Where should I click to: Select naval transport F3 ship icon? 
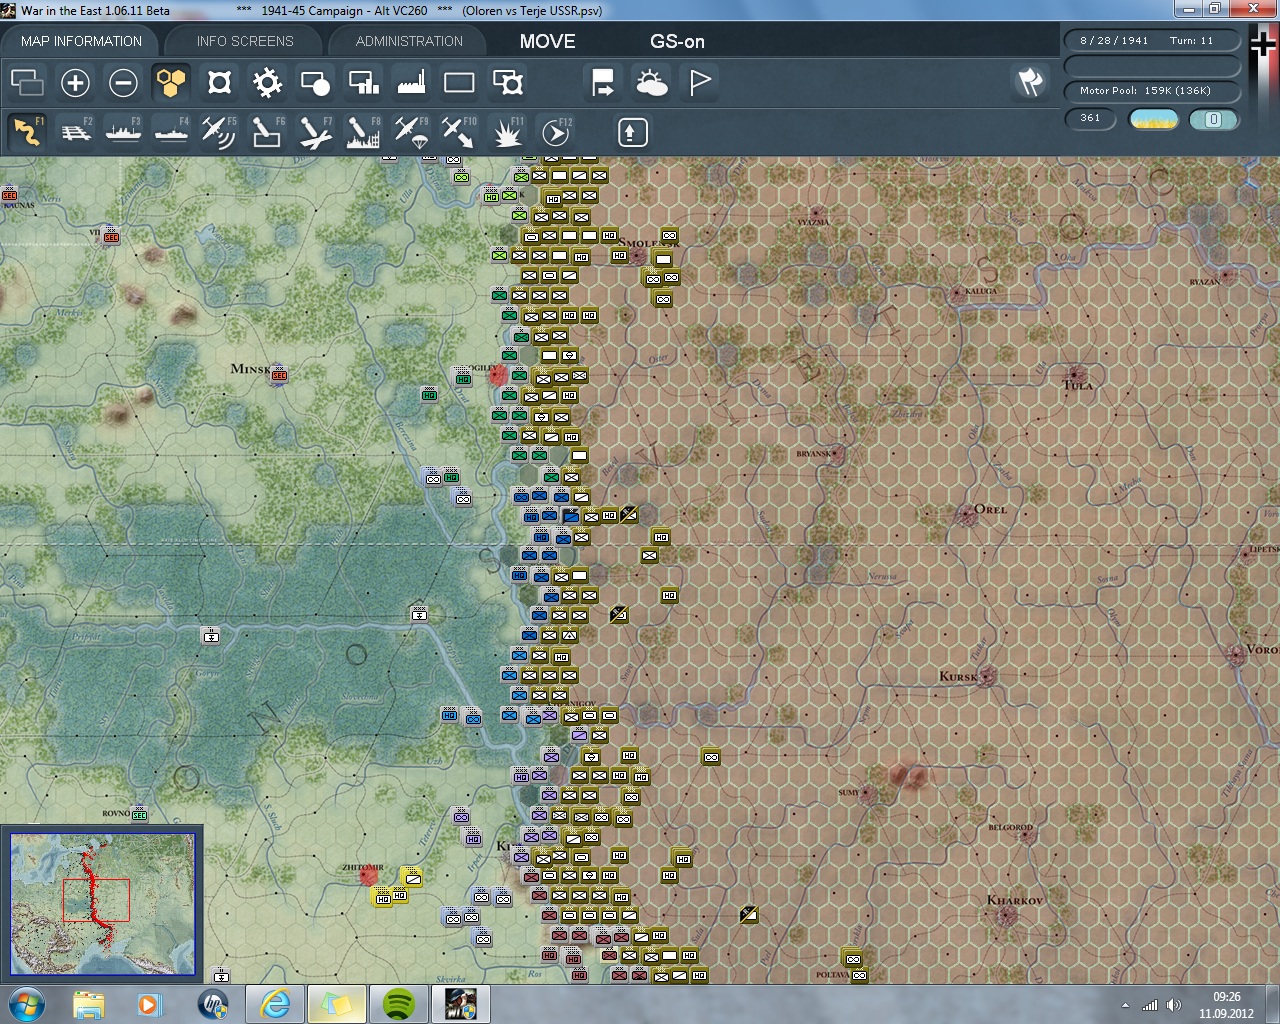point(123,131)
